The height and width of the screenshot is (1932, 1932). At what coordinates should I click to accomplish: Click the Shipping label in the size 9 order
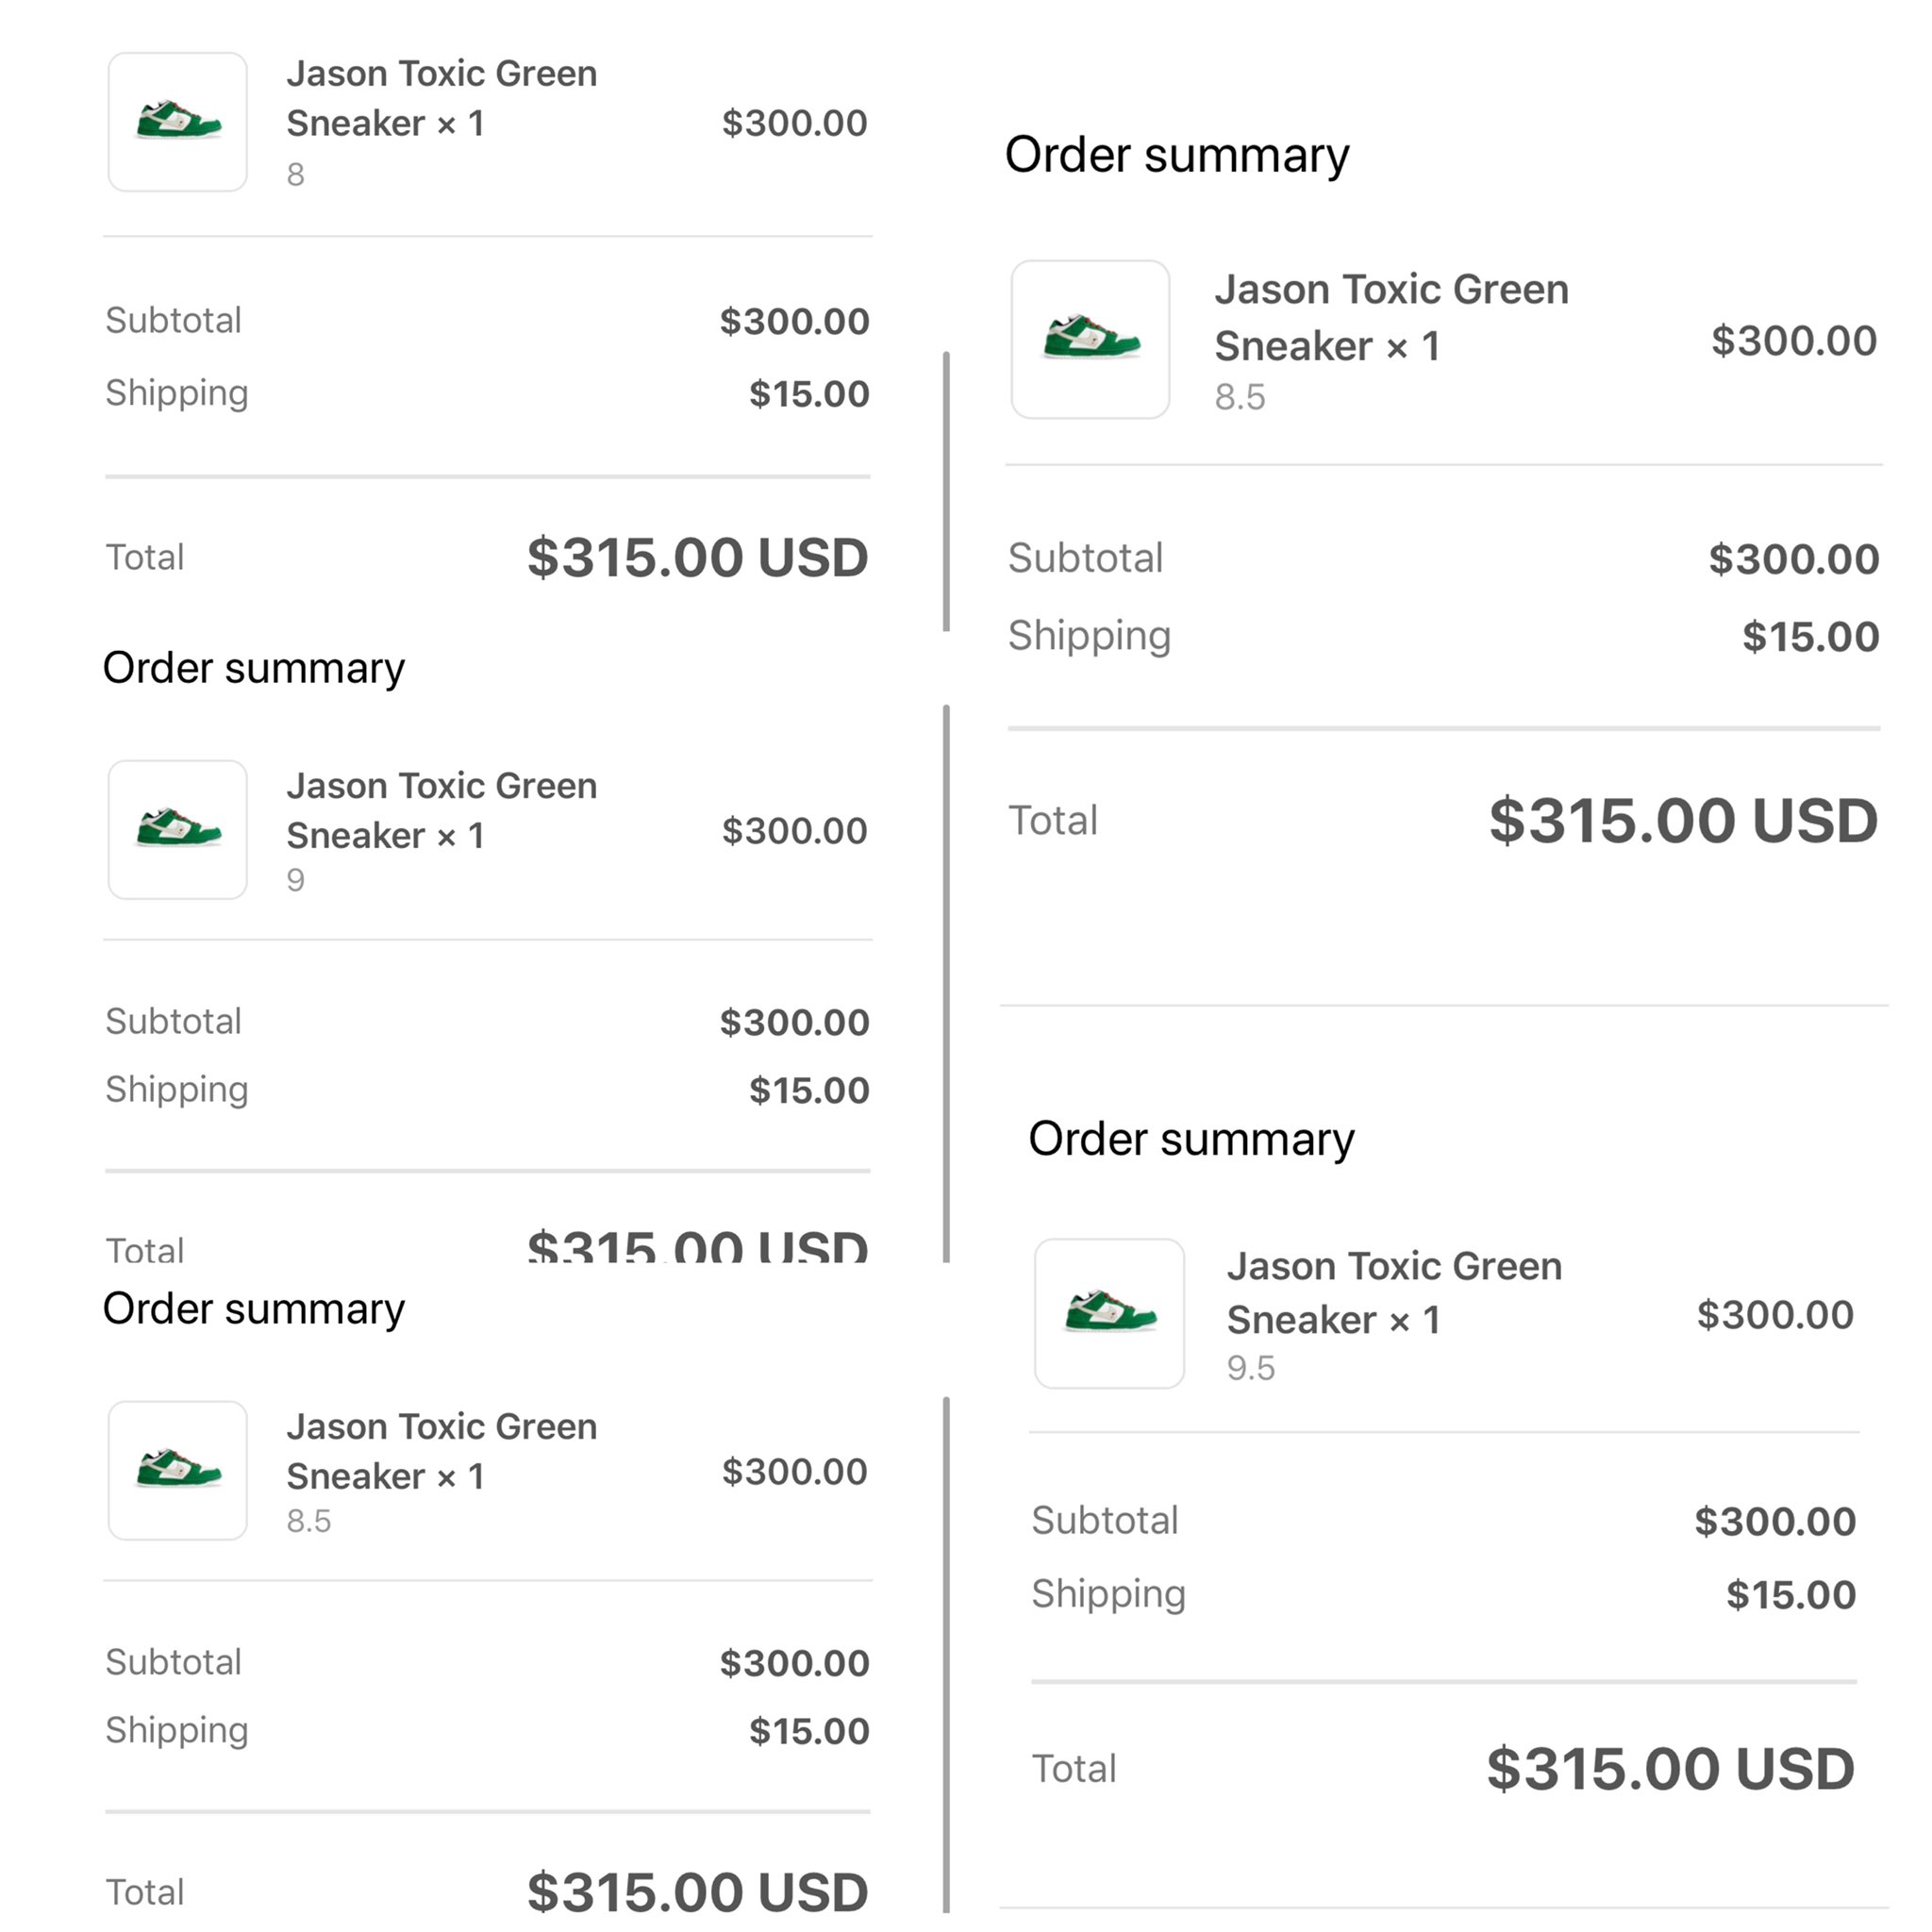coord(177,1089)
